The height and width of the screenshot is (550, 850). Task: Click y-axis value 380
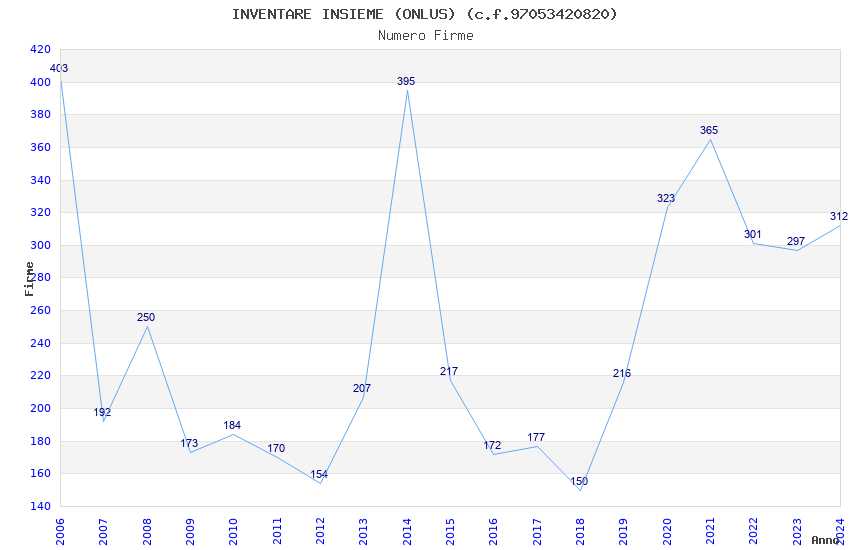point(40,114)
